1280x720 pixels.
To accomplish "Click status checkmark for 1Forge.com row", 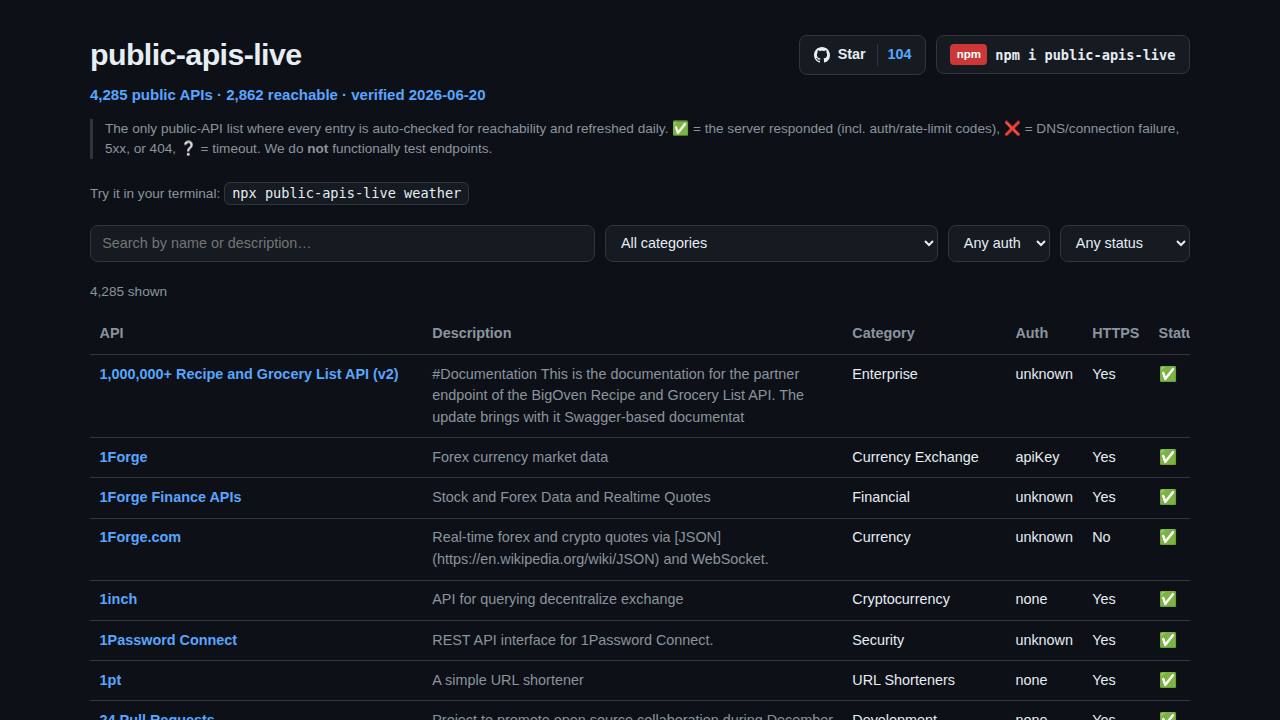I will click(1167, 537).
